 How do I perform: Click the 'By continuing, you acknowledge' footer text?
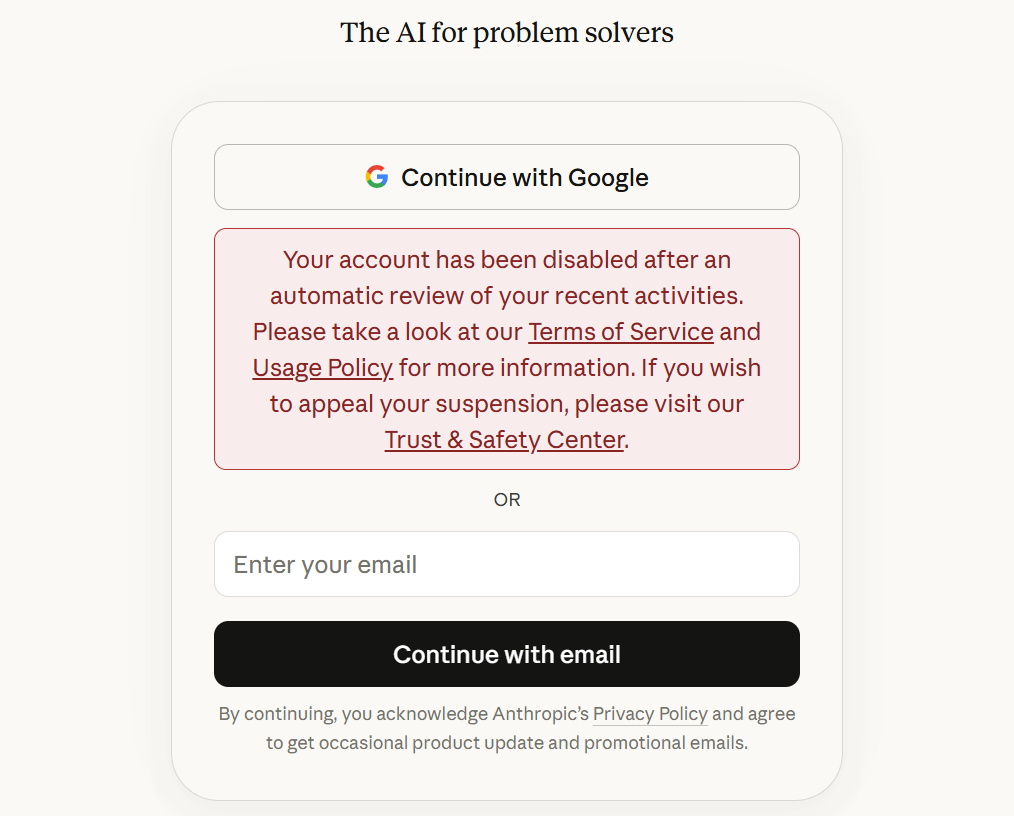tap(353, 714)
